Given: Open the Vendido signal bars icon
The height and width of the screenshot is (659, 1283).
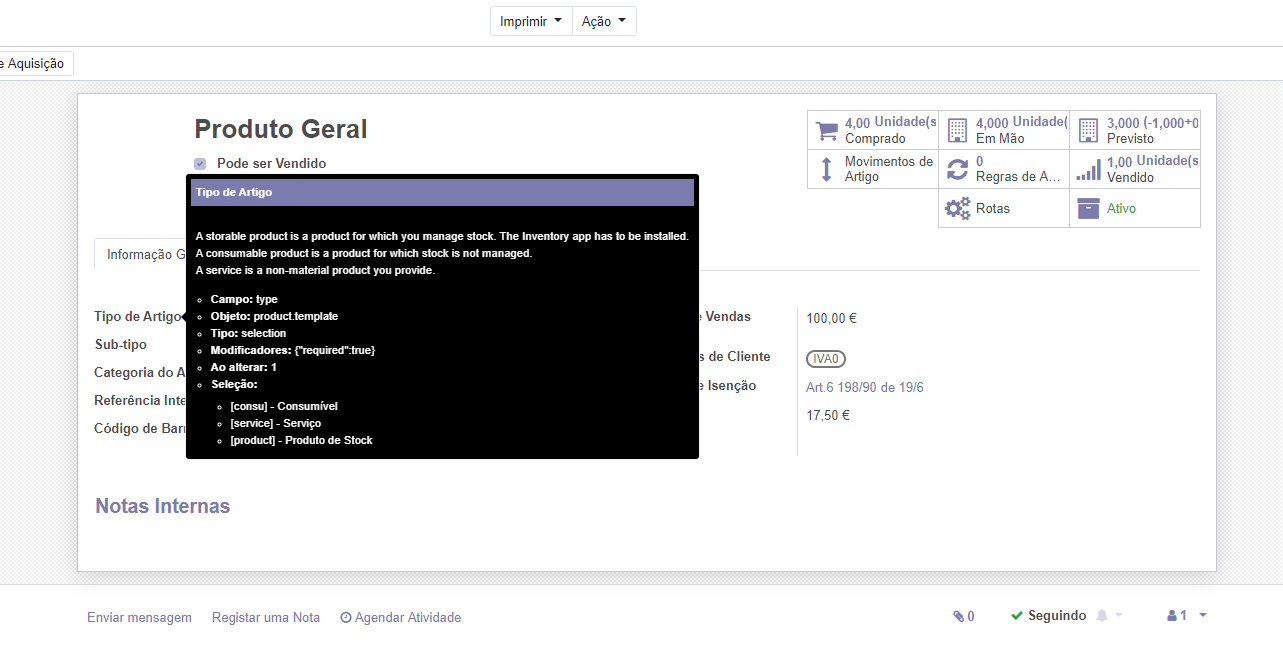Looking at the screenshot, I should coord(1088,170).
